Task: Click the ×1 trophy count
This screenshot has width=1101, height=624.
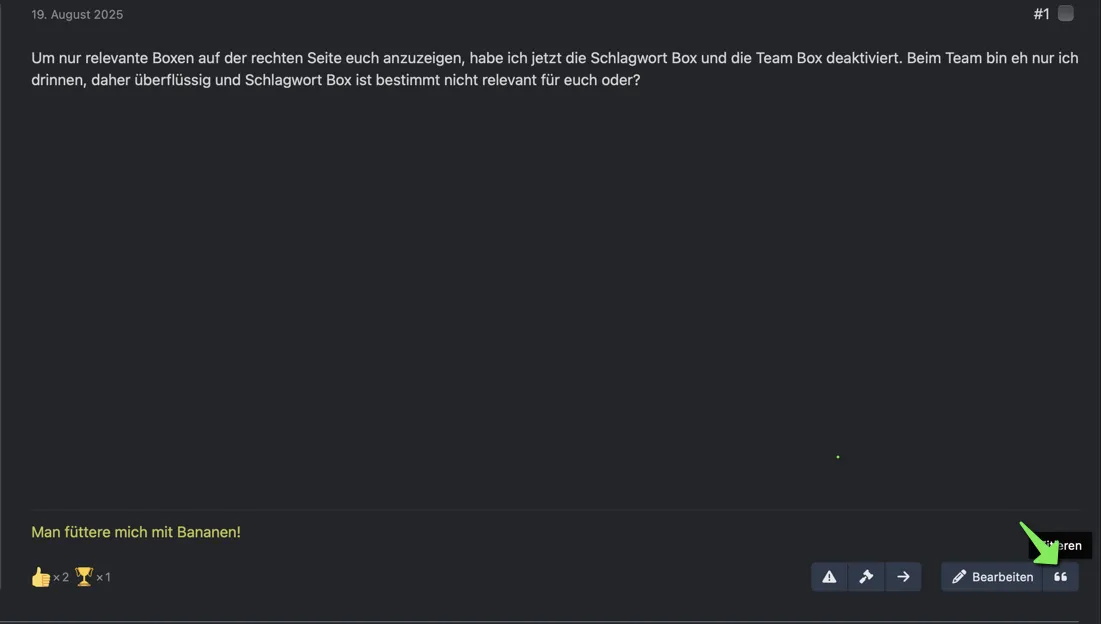Action: [103, 577]
